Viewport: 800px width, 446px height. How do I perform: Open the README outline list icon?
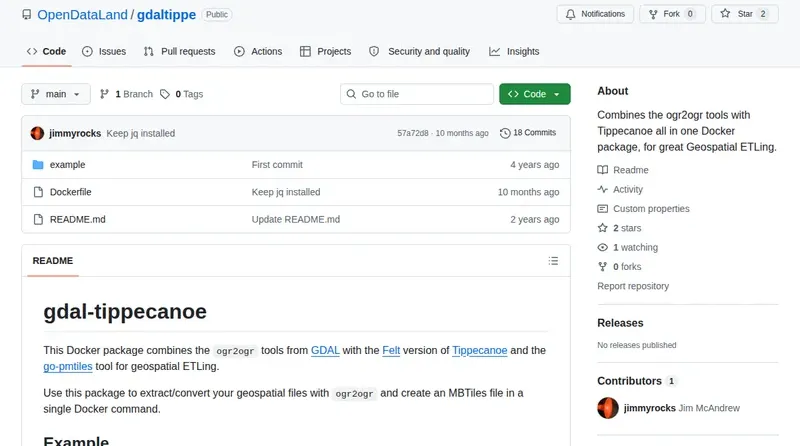(553, 261)
